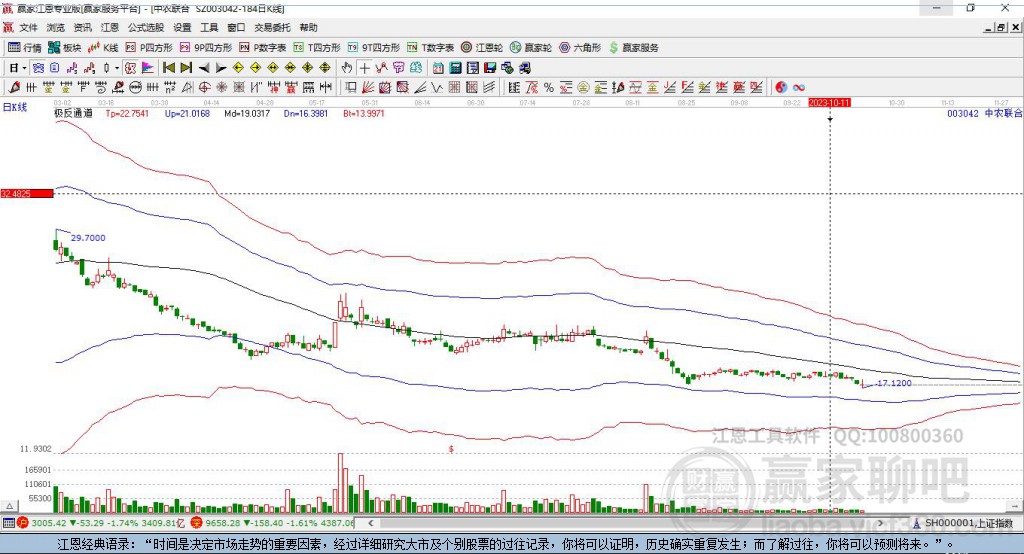Image resolution: width=1024 pixels, height=554 pixels.
Task: Open the 工具 menu
Action: coord(209,27)
